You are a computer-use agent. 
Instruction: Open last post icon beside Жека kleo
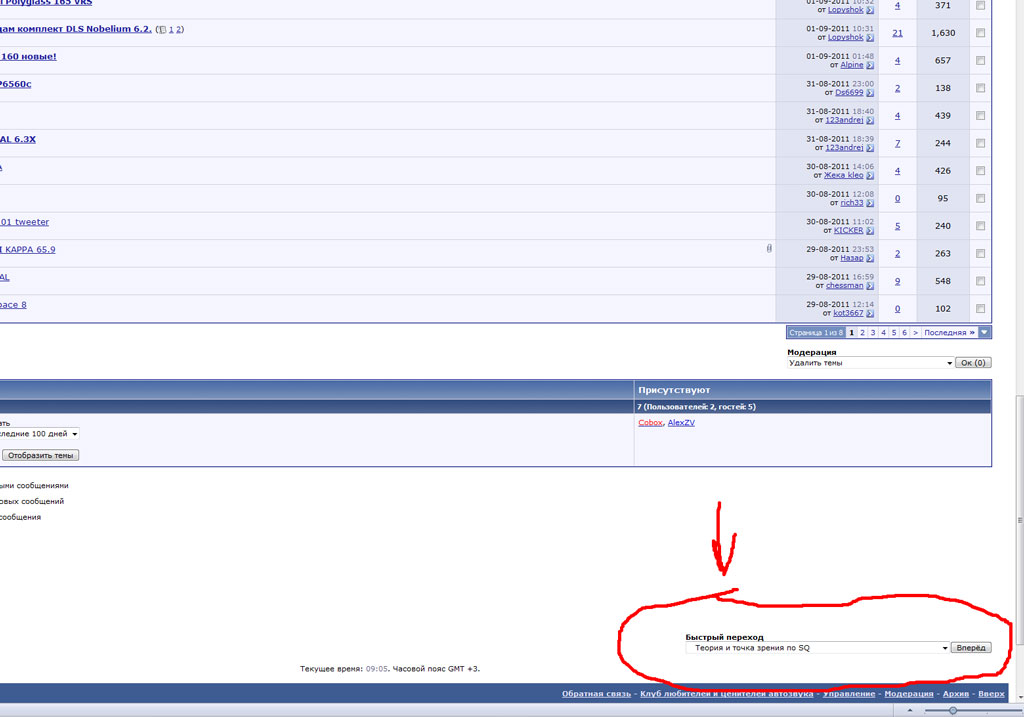[870, 175]
